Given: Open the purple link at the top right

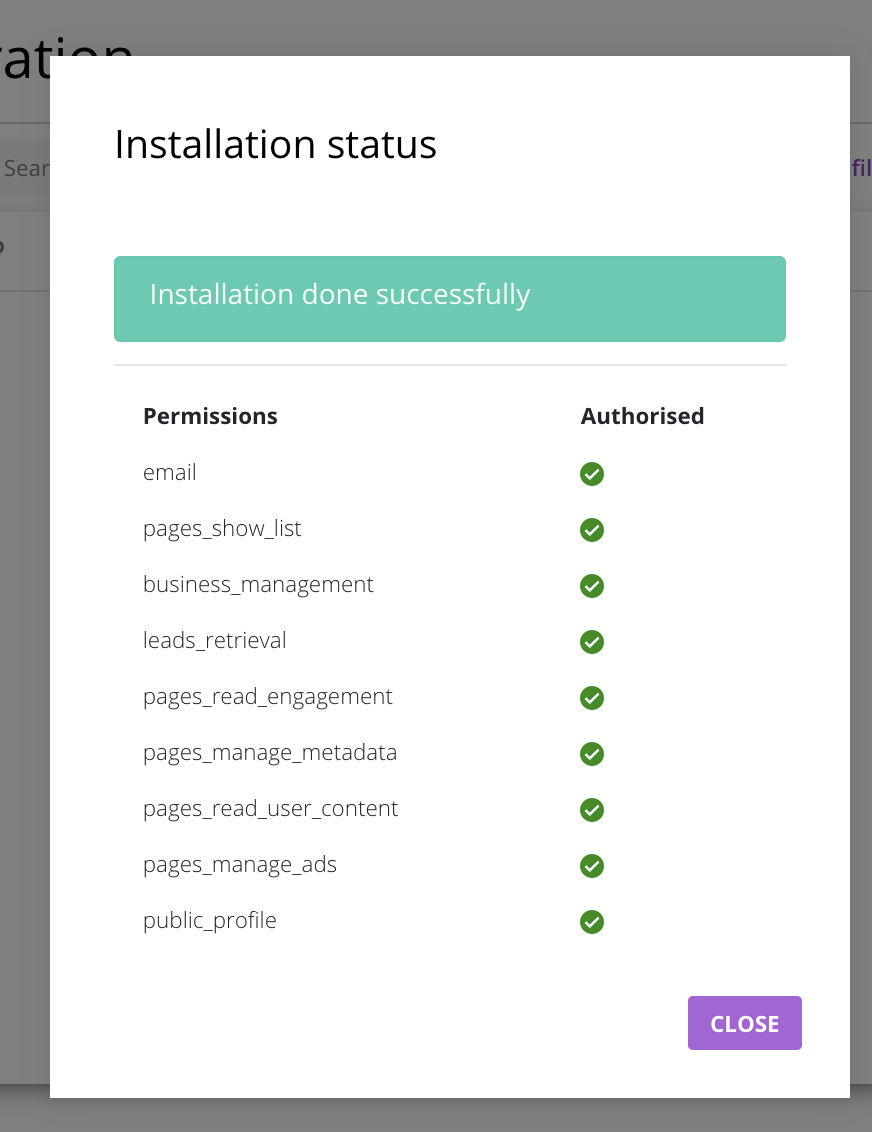Looking at the screenshot, I should pyautogui.click(x=865, y=168).
